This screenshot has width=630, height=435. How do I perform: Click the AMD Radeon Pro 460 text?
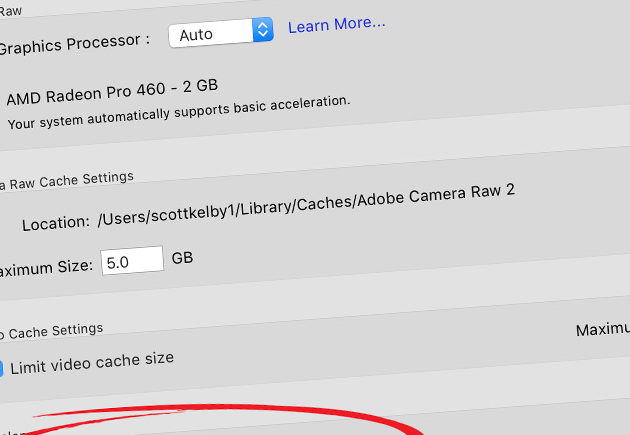112,92
